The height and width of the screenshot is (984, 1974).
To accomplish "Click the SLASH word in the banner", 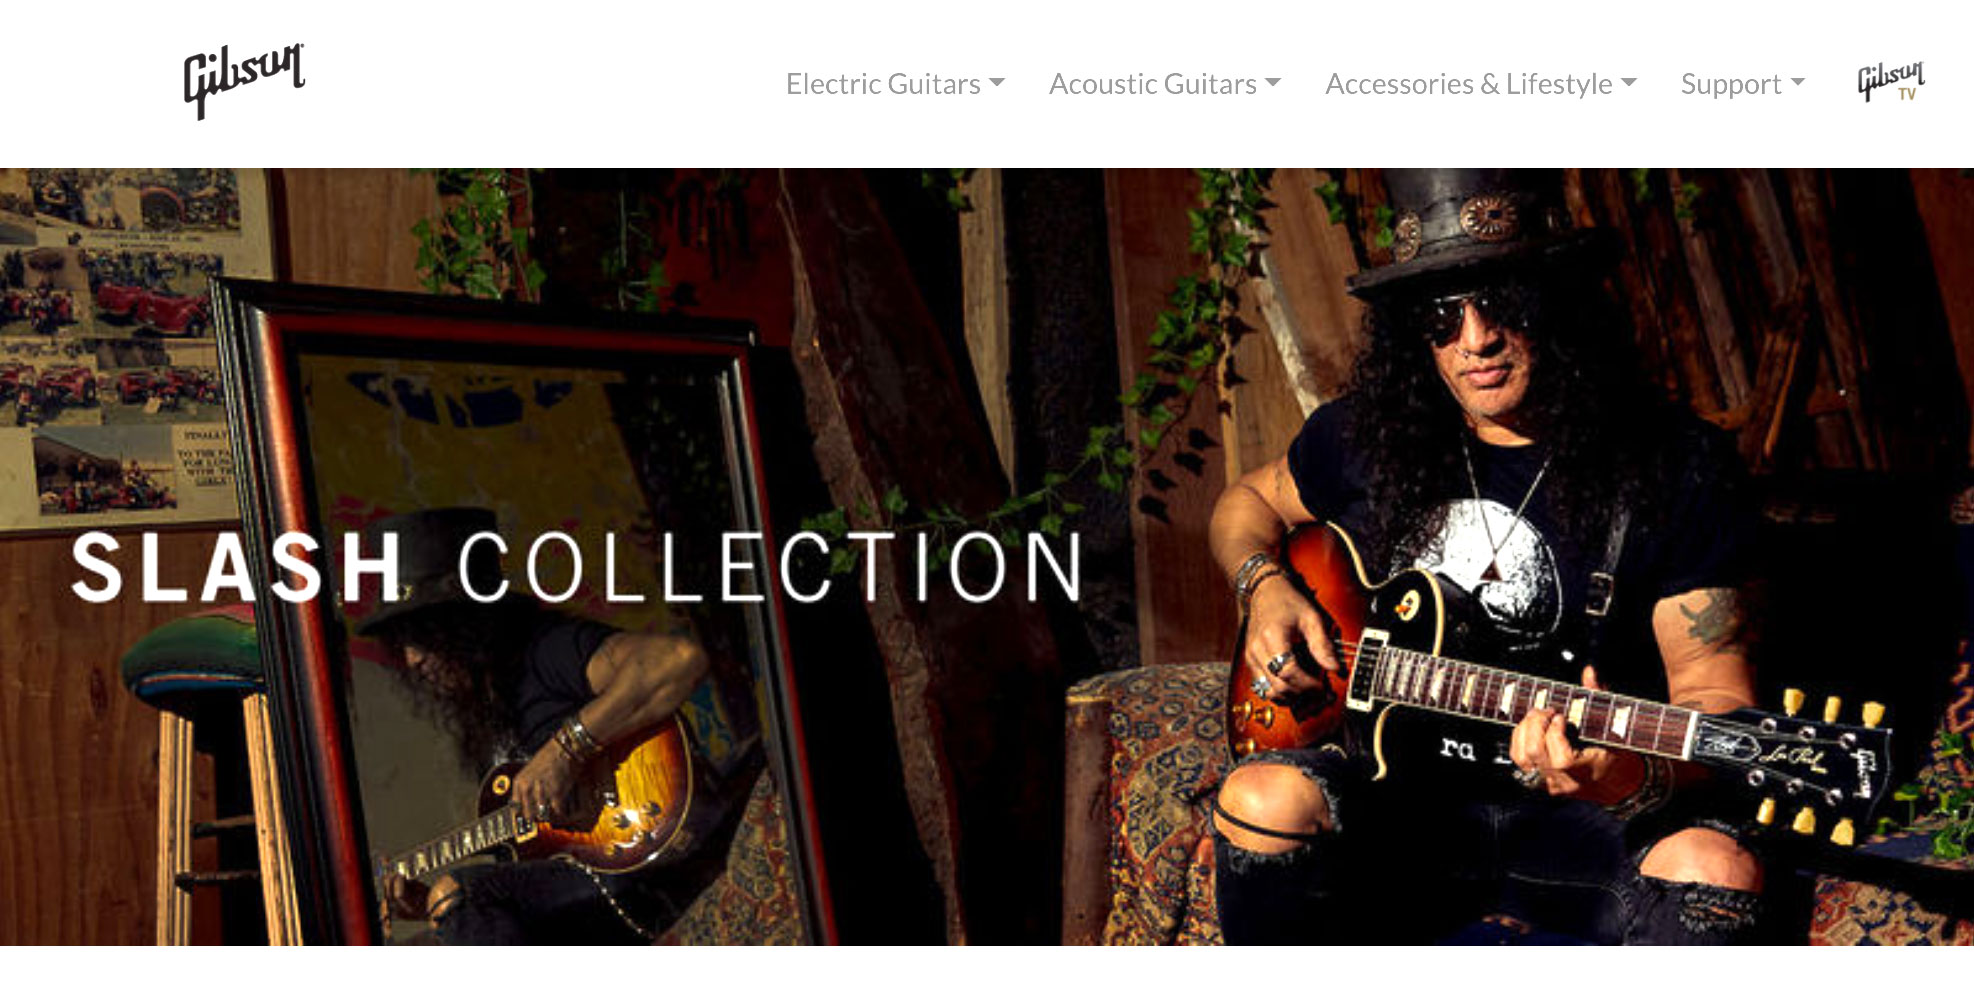I will pyautogui.click(x=237, y=567).
